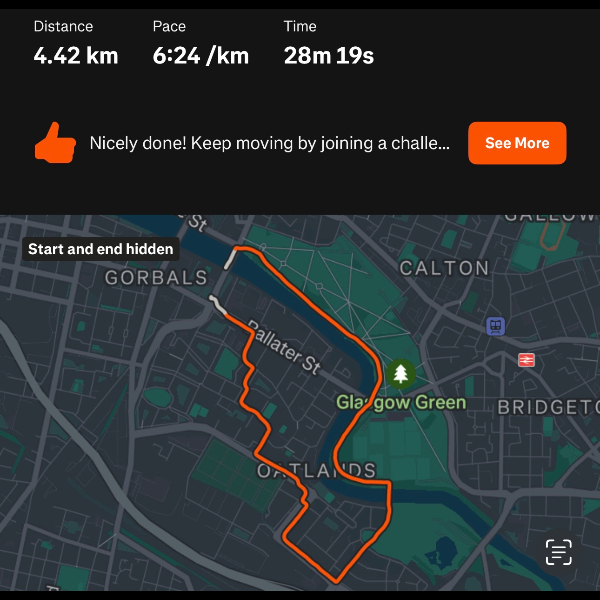The height and width of the screenshot is (600, 600).
Task: Click the Gorbals label on the map
Action: point(156,277)
